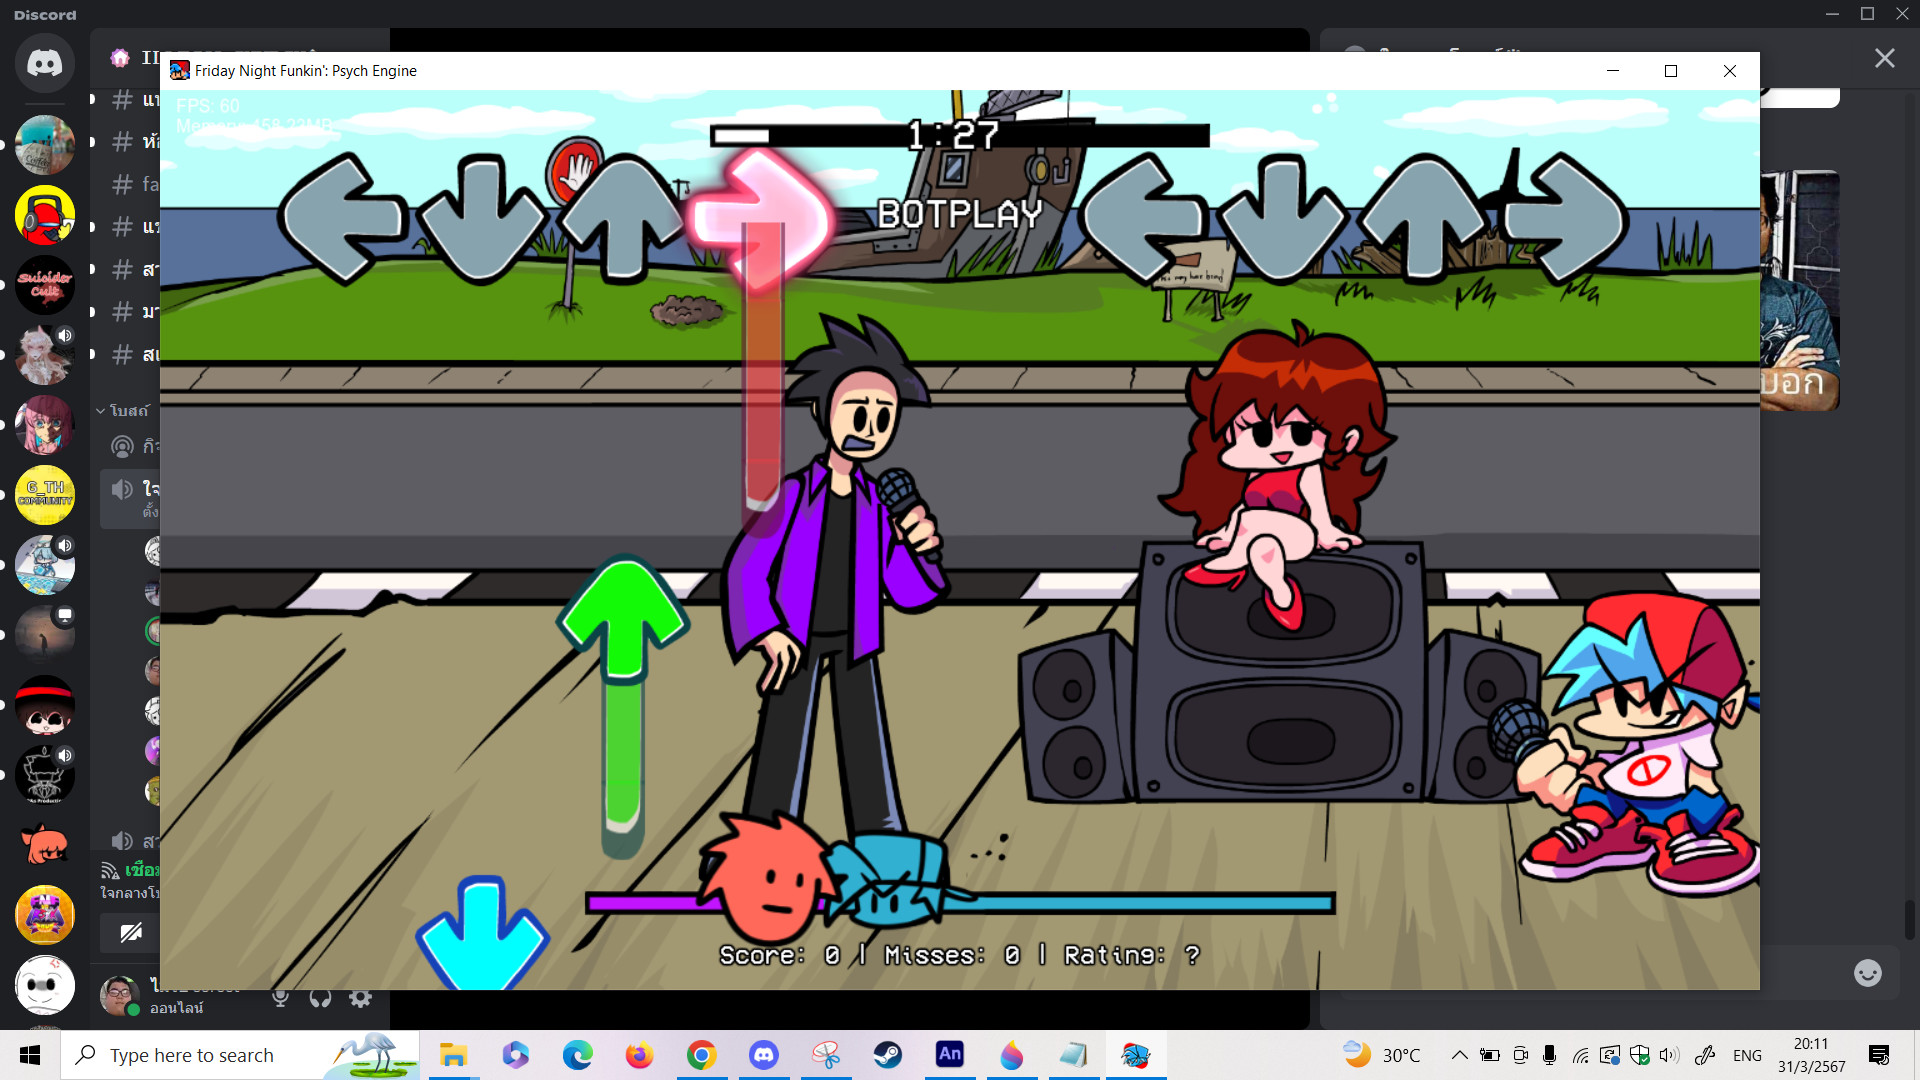Image resolution: width=1920 pixels, height=1080 pixels.
Task: Select the white smiling face server icon
Action: pyautogui.click(x=44, y=985)
